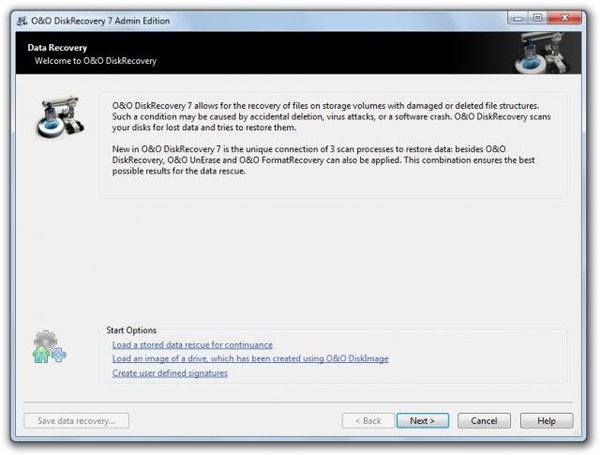Click the Start Options group label
The width and height of the screenshot is (600, 455).
point(131,330)
